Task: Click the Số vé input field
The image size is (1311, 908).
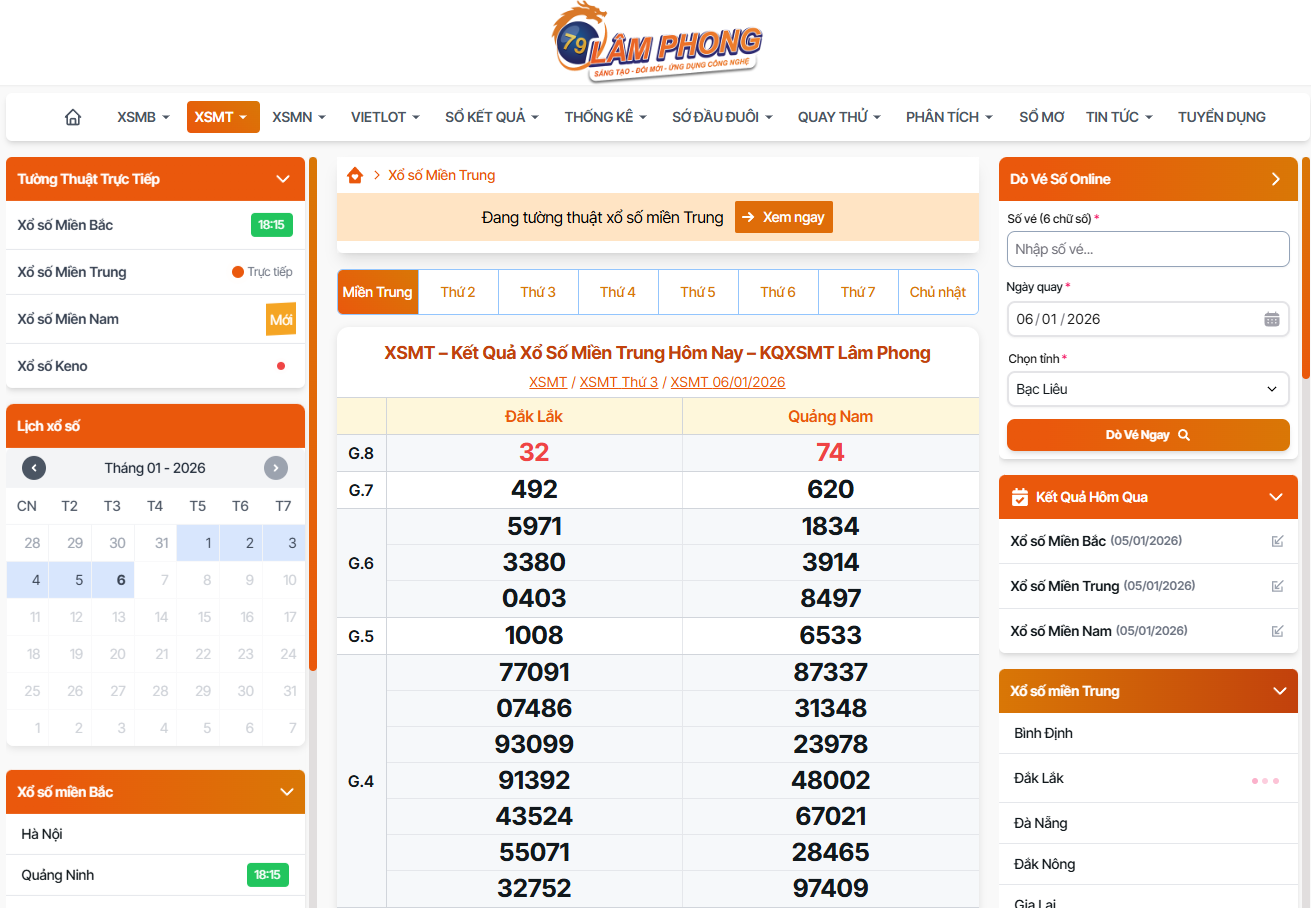Action: point(1147,249)
